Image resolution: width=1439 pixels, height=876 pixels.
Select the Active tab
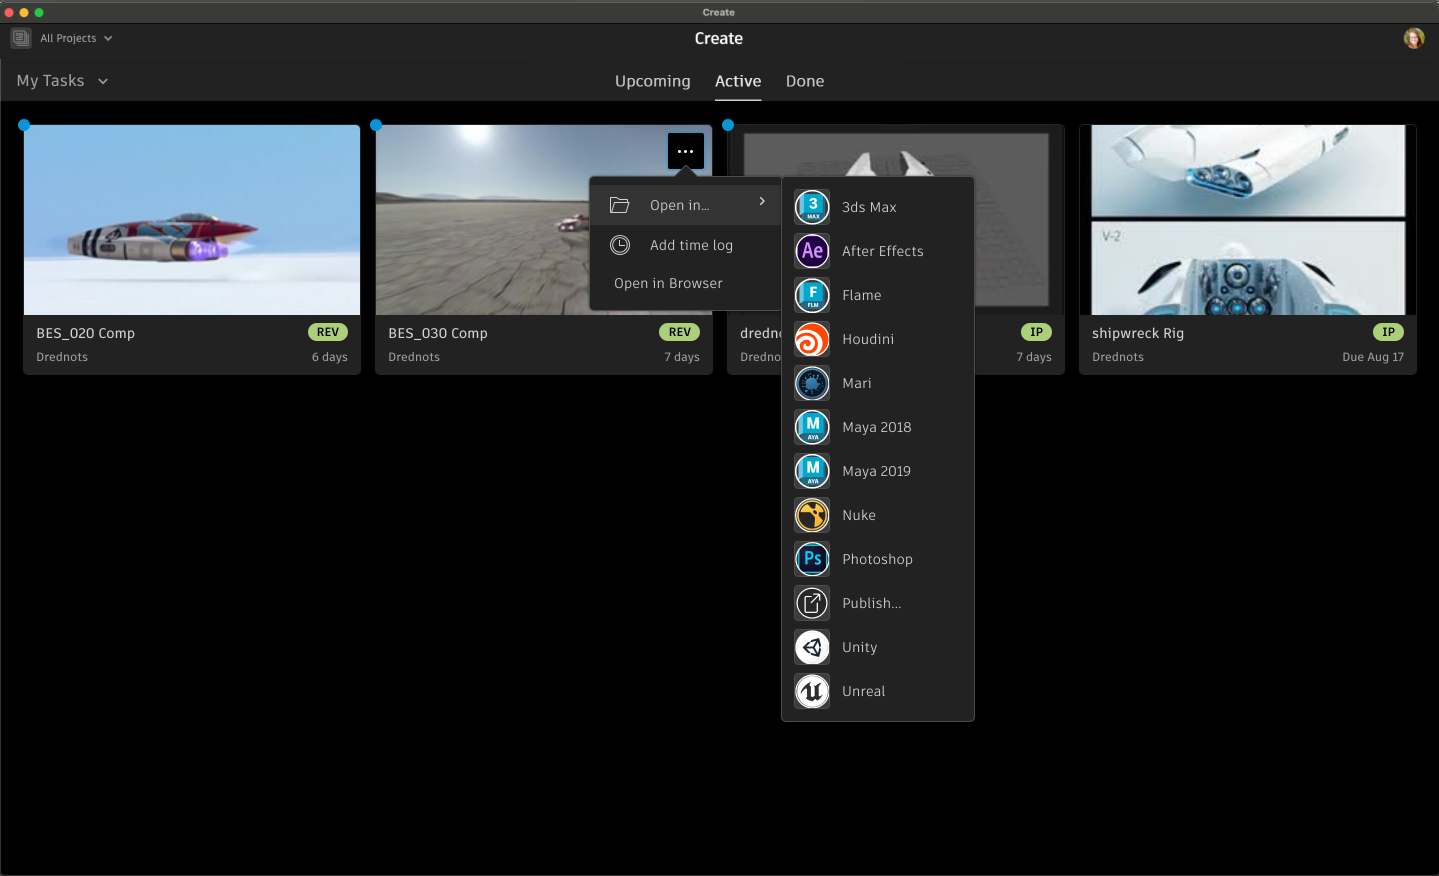click(738, 81)
